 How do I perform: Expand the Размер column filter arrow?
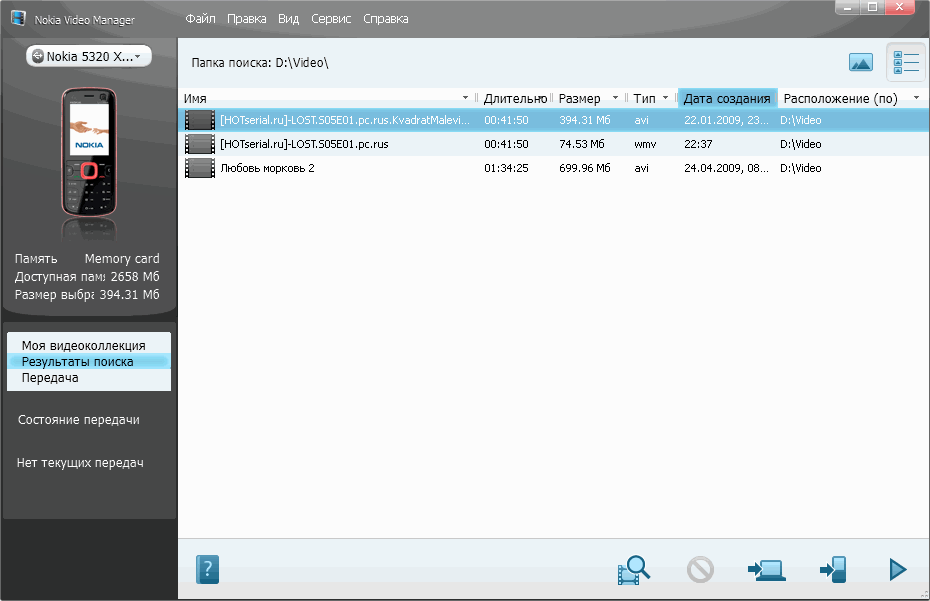pyautogui.click(x=615, y=98)
